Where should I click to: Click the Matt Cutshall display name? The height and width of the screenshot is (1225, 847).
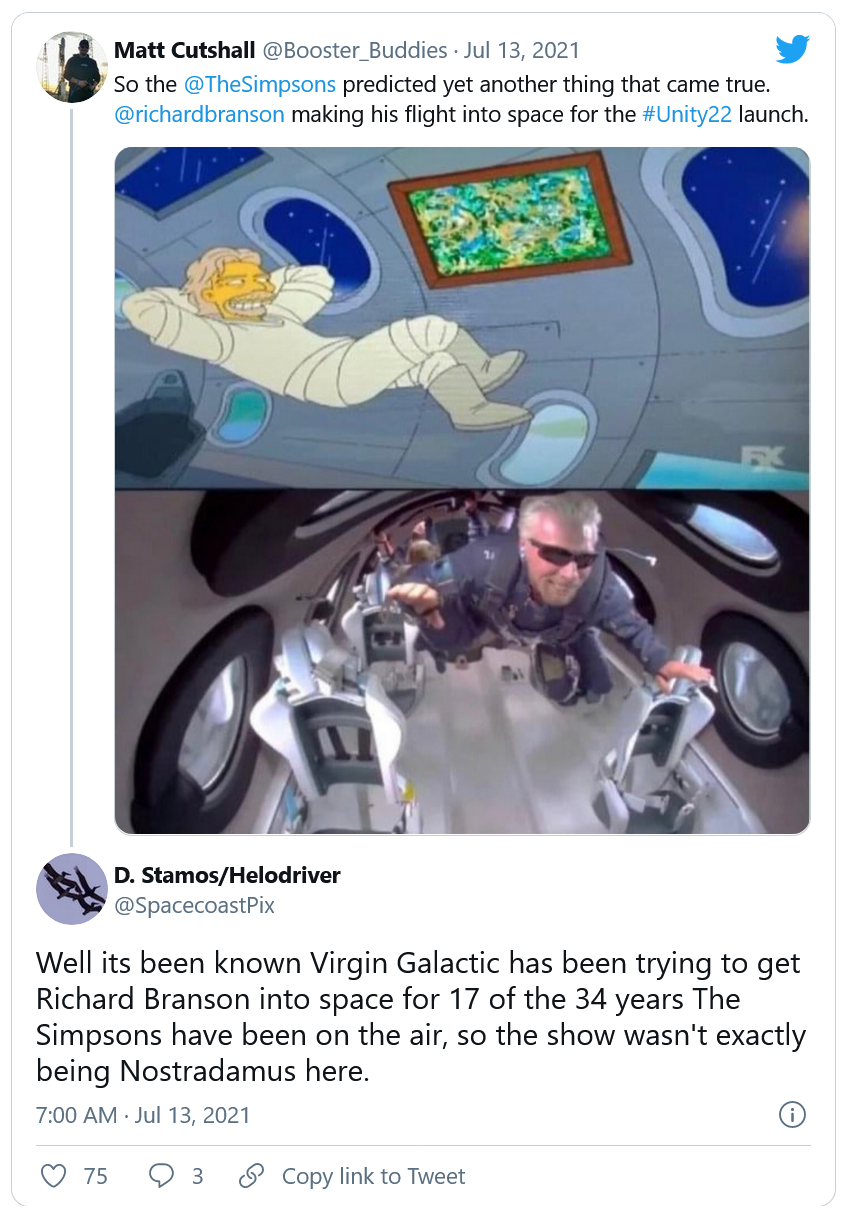point(186,50)
